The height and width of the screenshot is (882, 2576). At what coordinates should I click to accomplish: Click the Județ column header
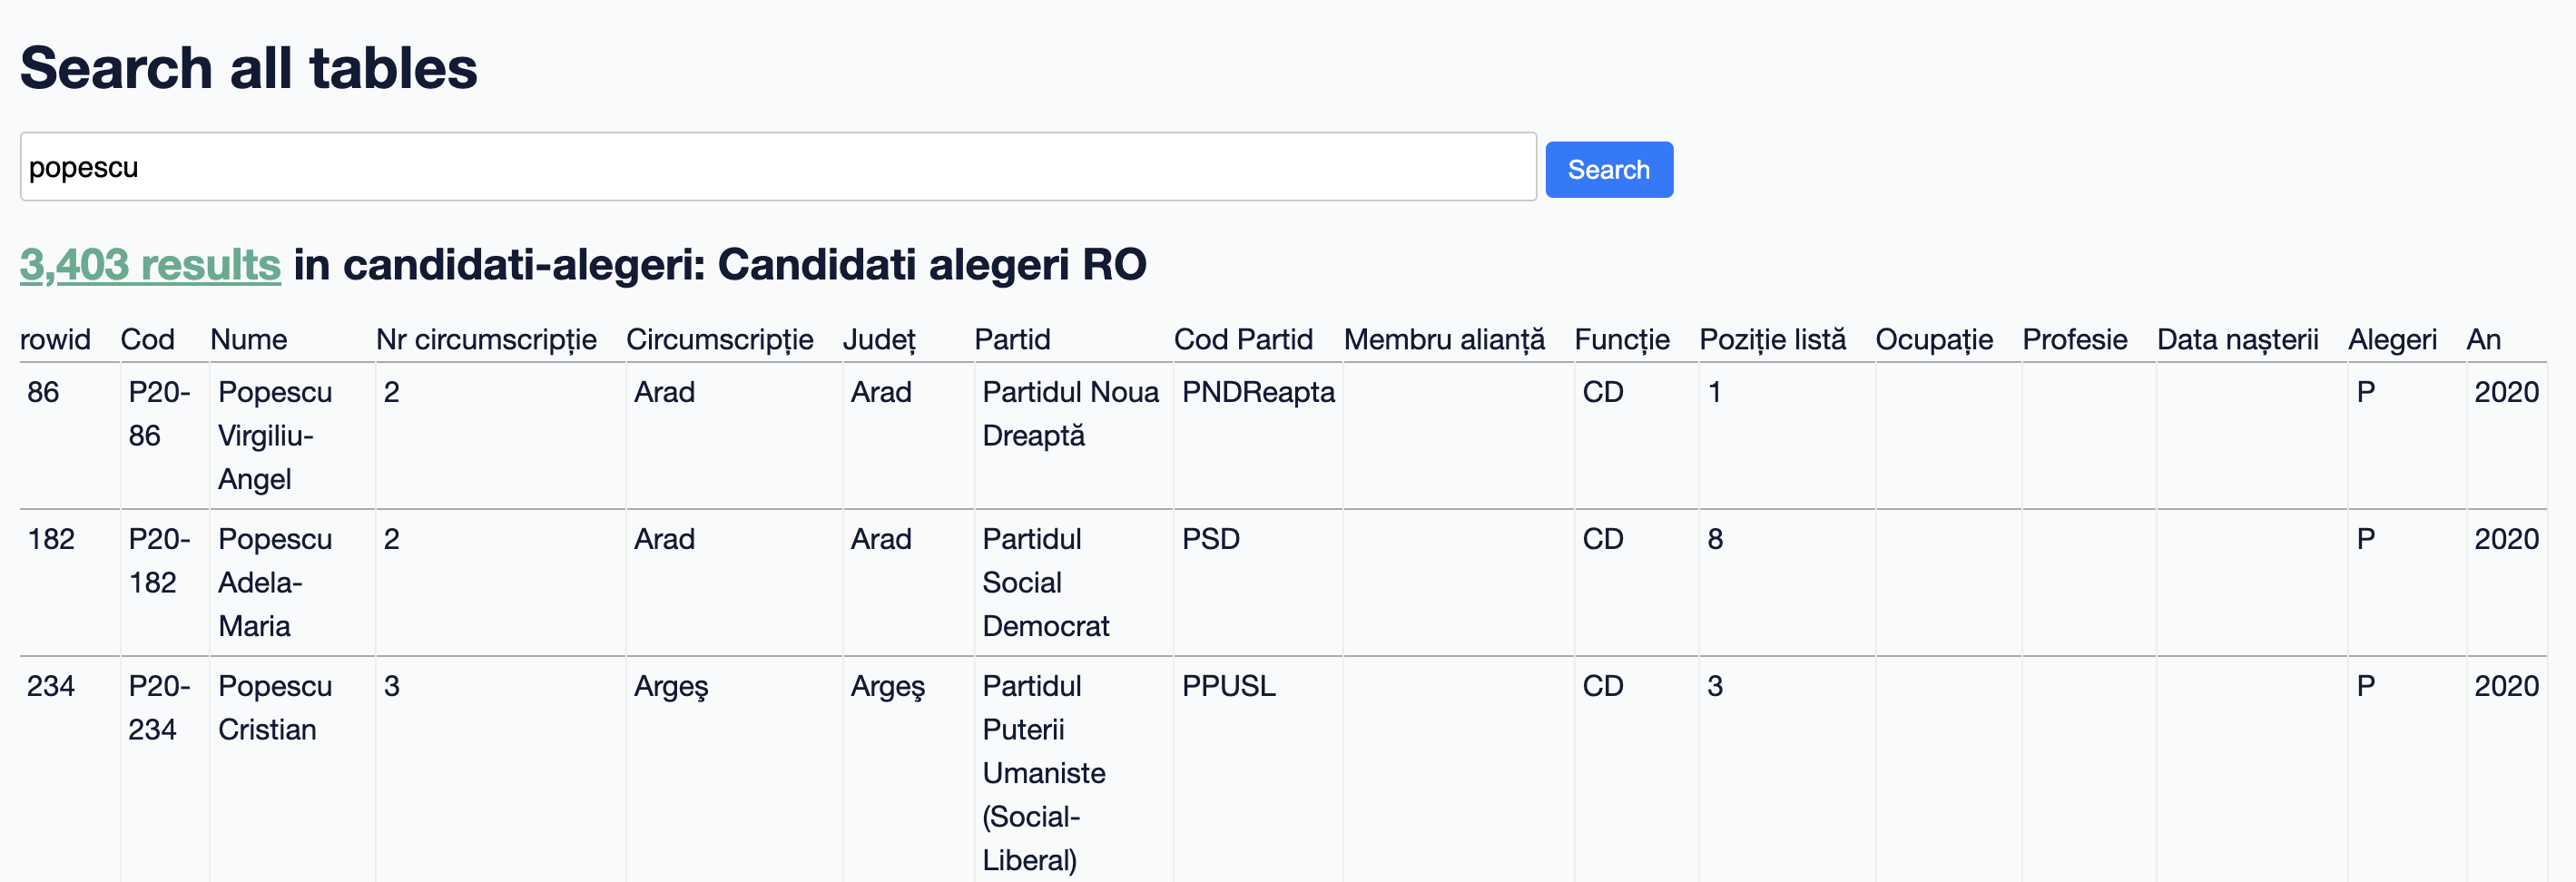point(879,339)
